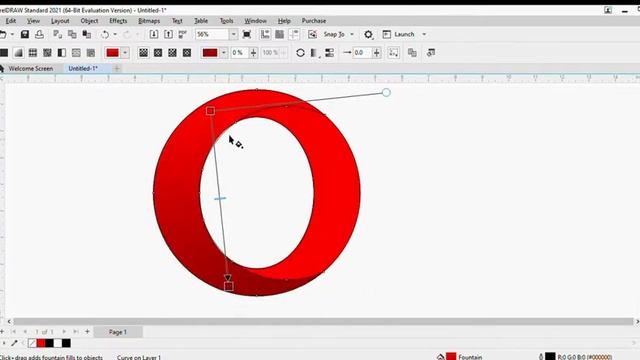Click the node transparency 0% field
Viewport: 640px width, 360px height.
tap(240, 53)
